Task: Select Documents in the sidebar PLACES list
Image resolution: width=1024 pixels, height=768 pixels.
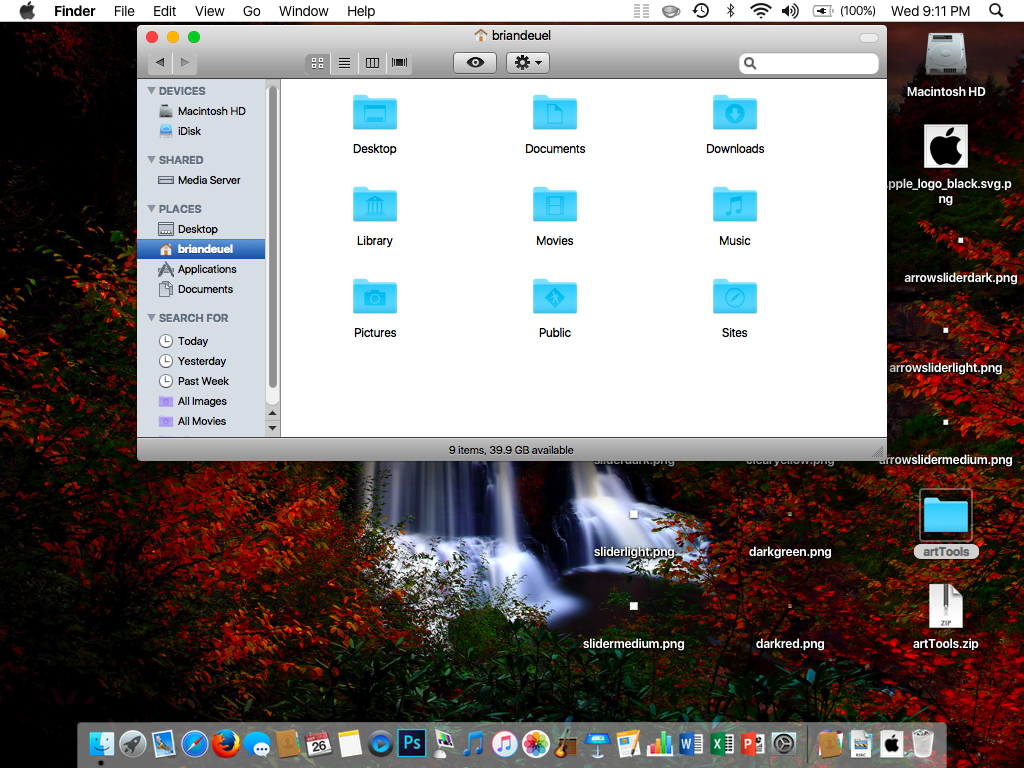Action: tap(201, 289)
